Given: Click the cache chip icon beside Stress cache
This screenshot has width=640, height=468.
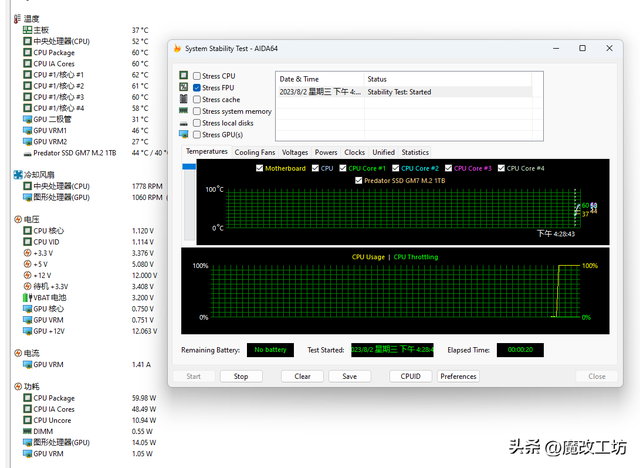Looking at the screenshot, I should coord(184,99).
